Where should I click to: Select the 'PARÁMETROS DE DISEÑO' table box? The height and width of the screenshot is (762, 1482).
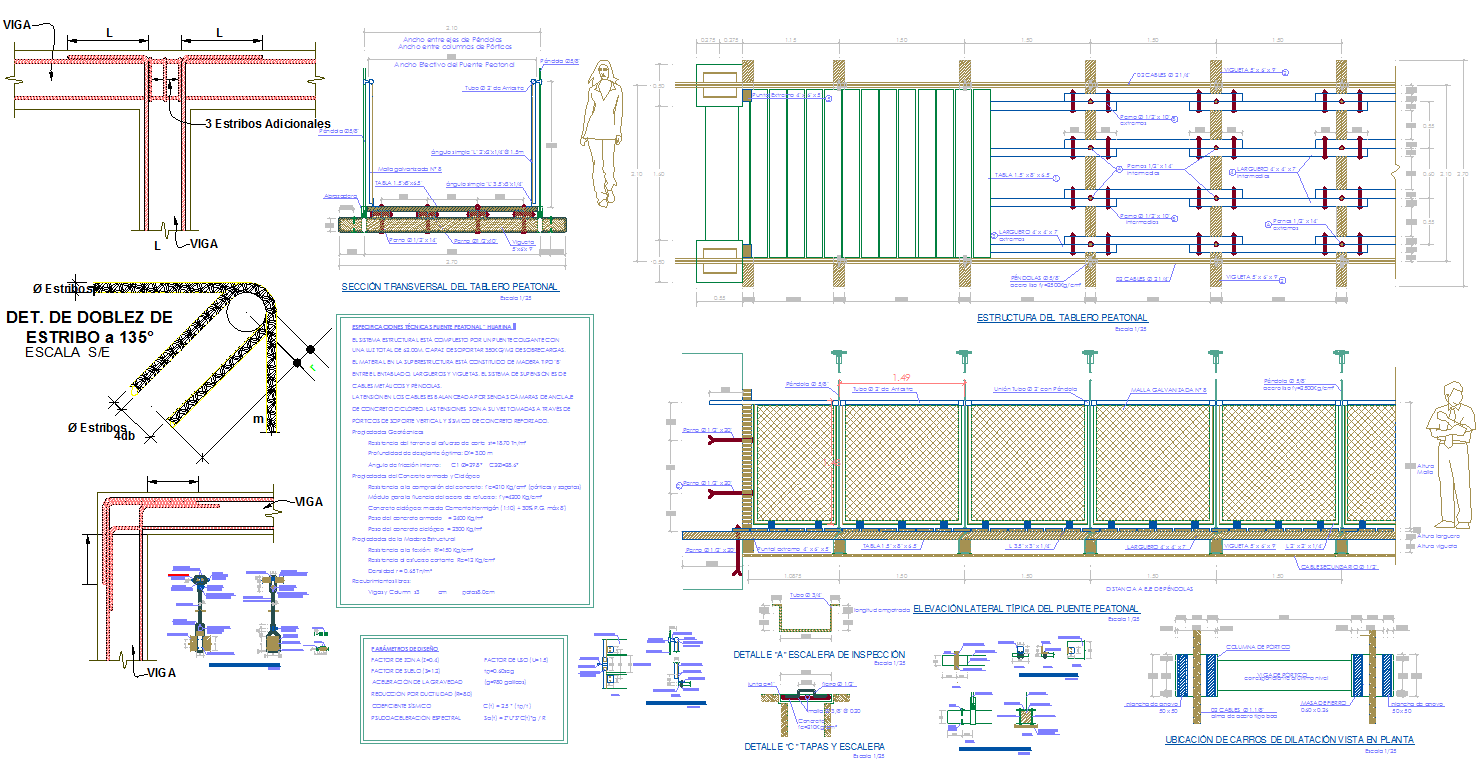tap(464, 690)
